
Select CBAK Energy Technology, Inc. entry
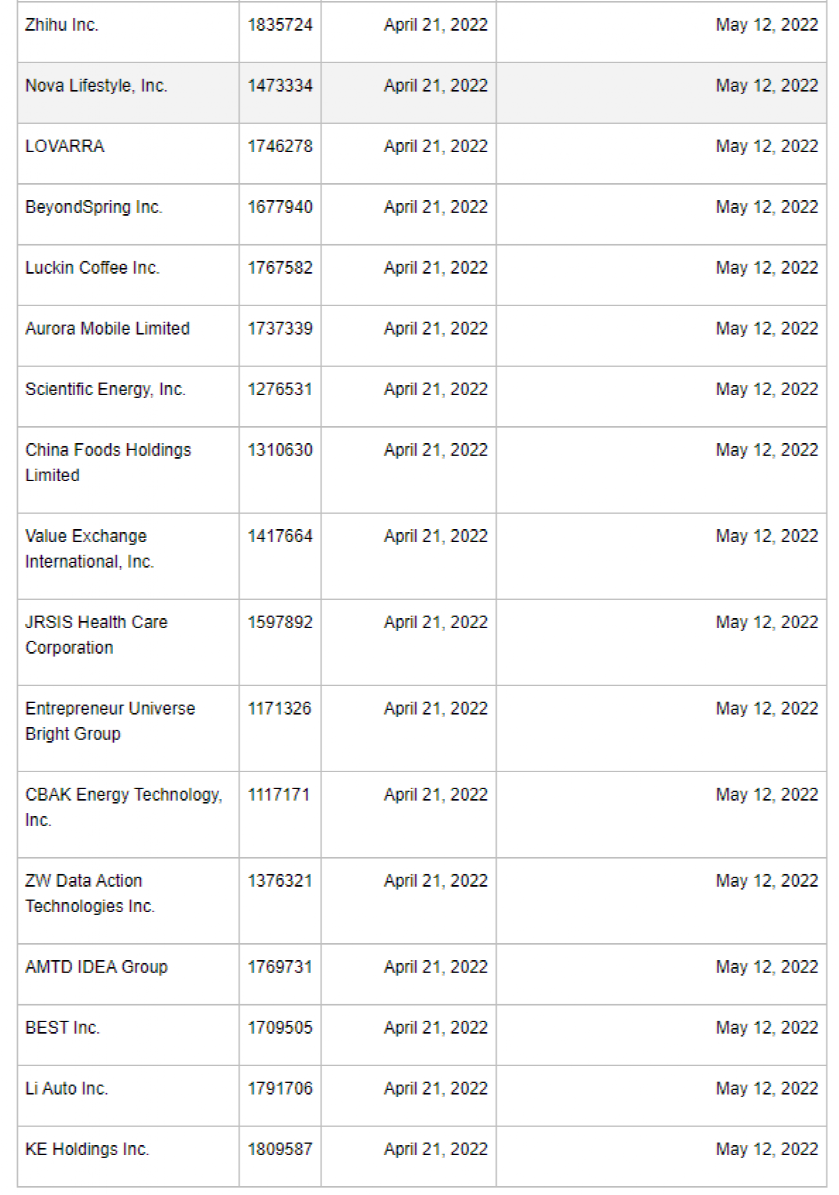point(124,806)
